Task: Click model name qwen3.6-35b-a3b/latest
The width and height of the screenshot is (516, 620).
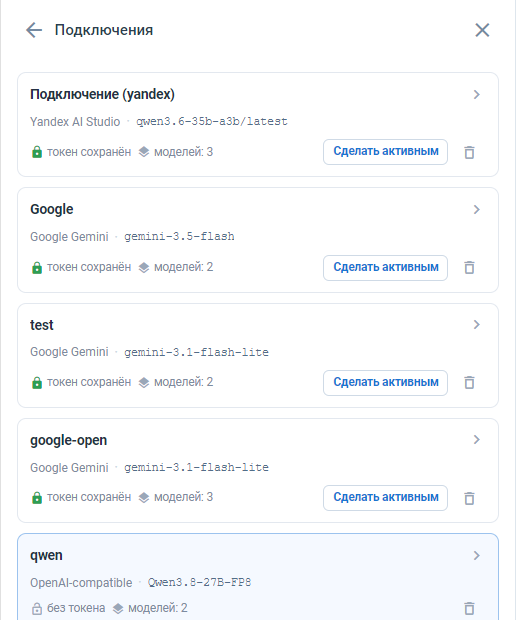Action: coord(212,121)
